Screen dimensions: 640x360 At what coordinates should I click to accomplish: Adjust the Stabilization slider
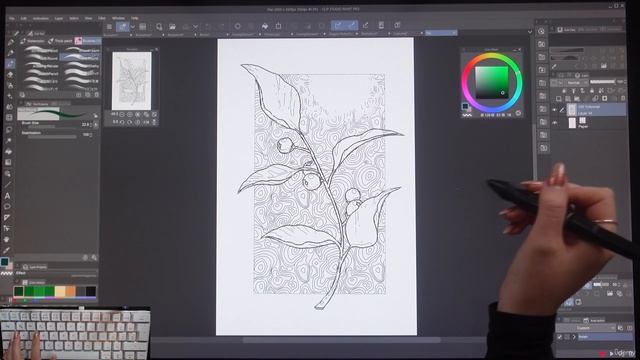click(x=51, y=137)
